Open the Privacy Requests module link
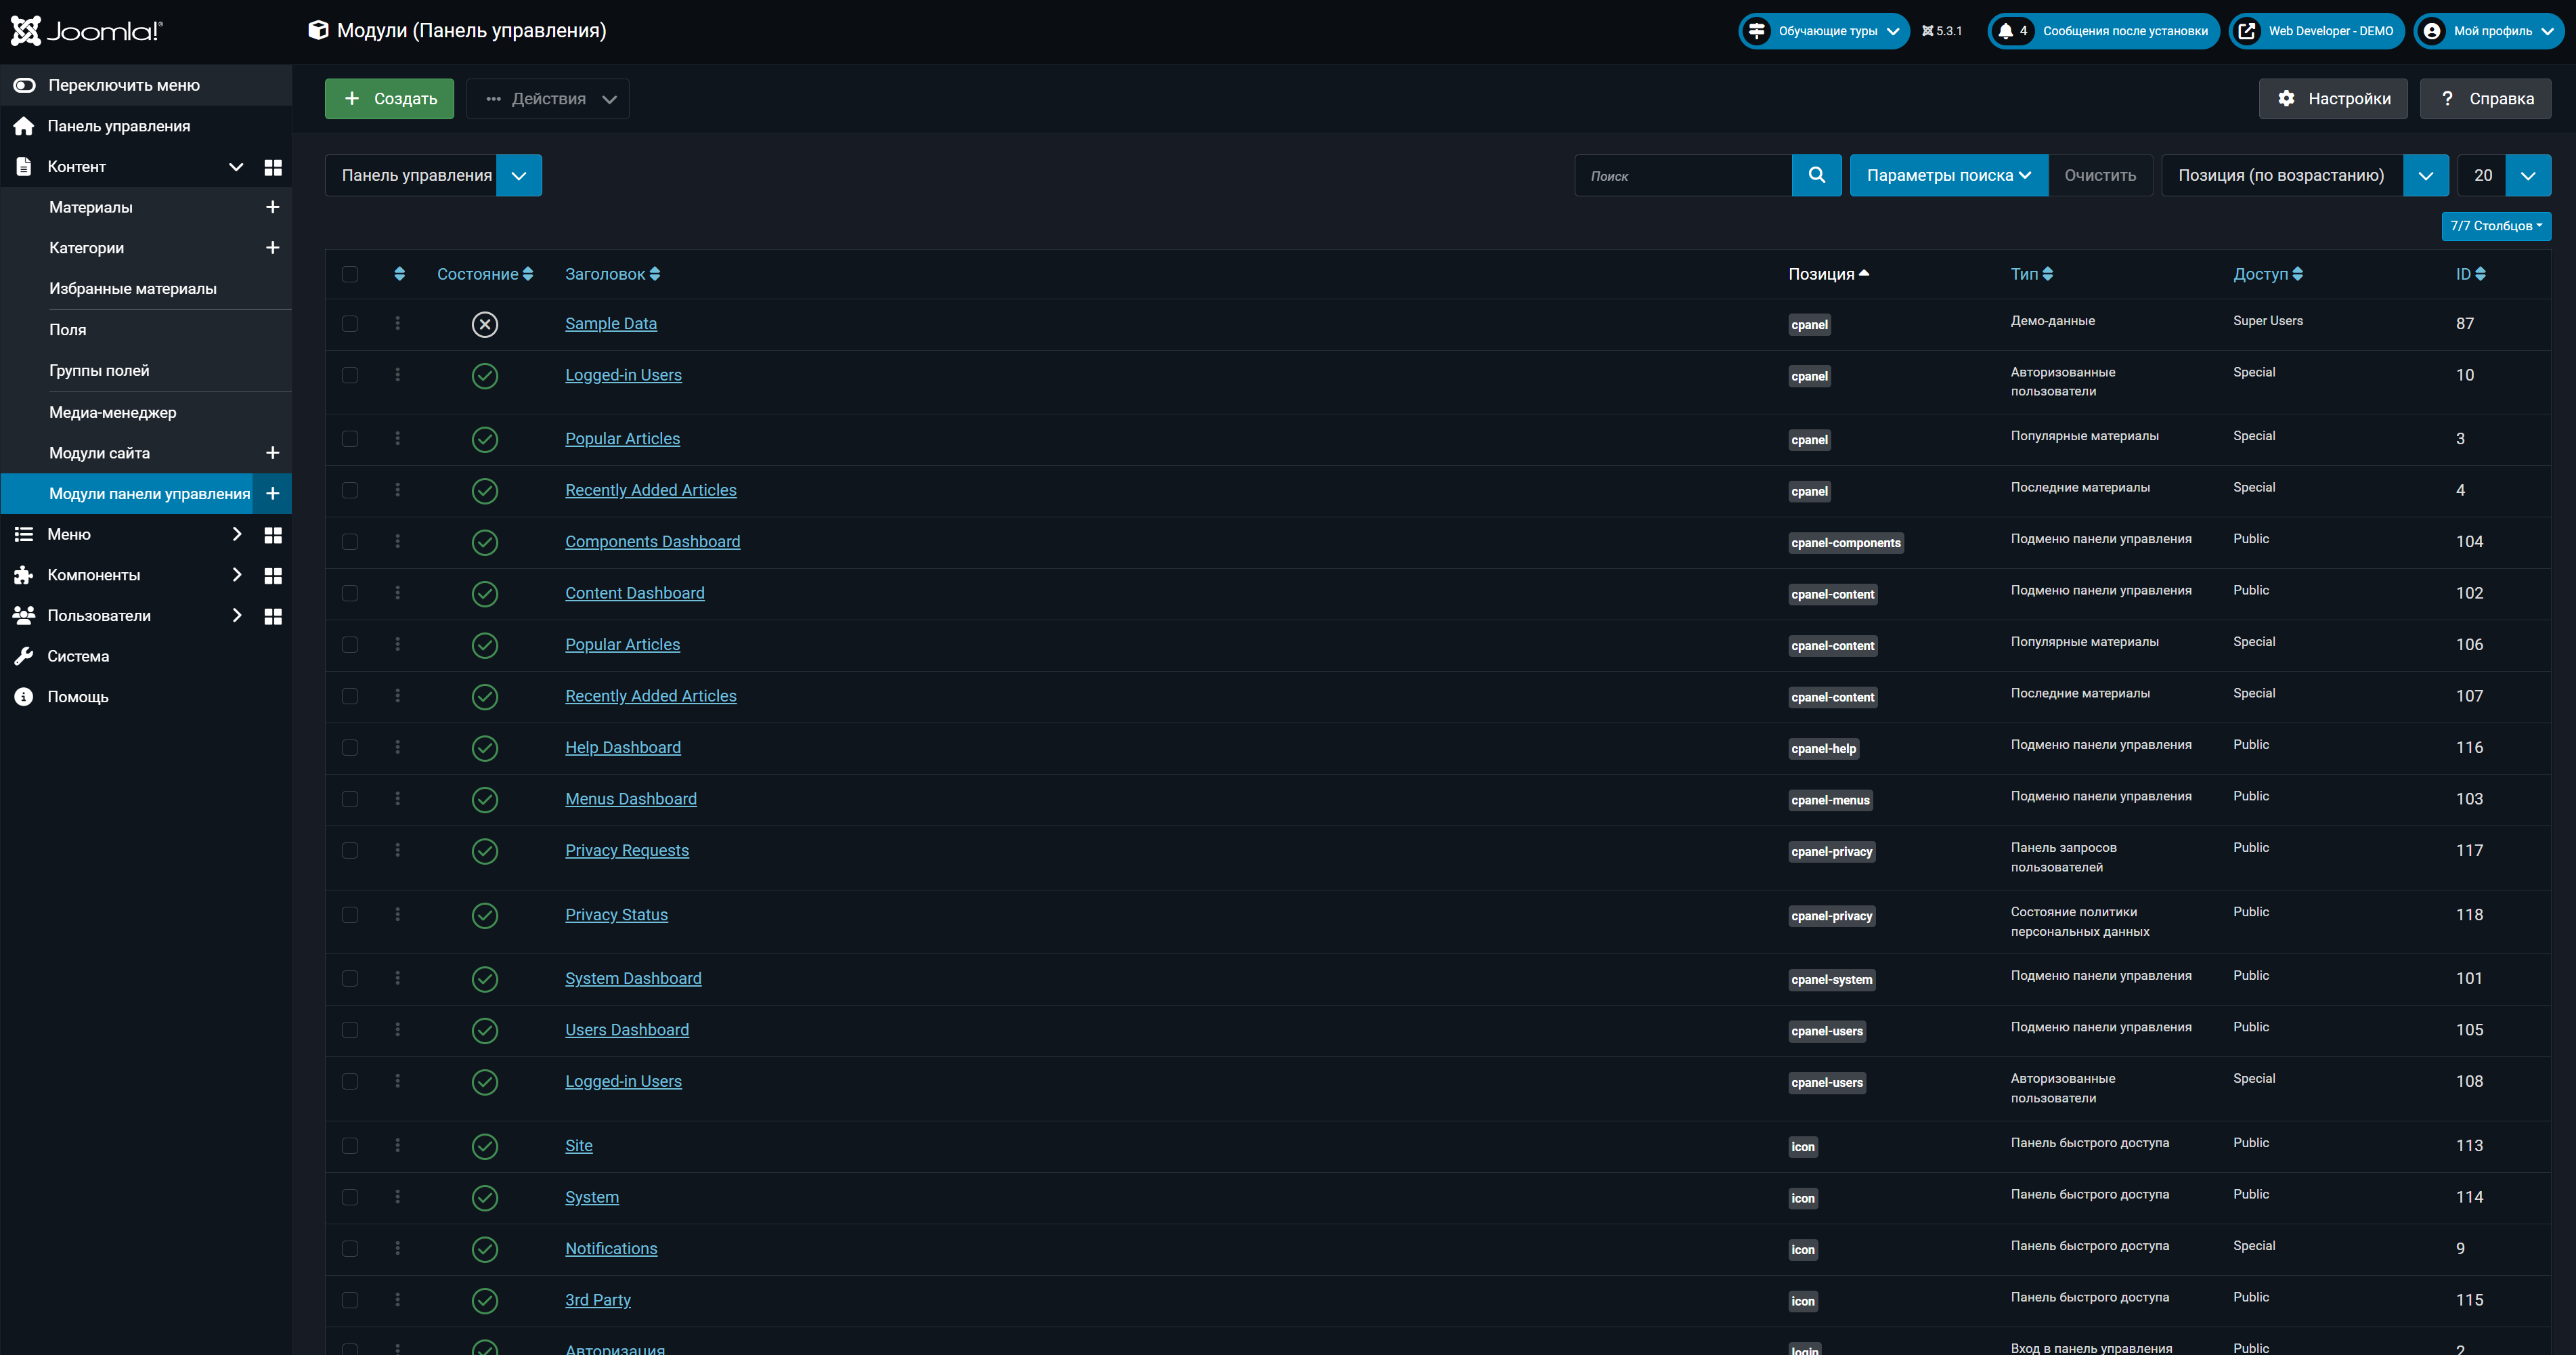 tap(626, 850)
